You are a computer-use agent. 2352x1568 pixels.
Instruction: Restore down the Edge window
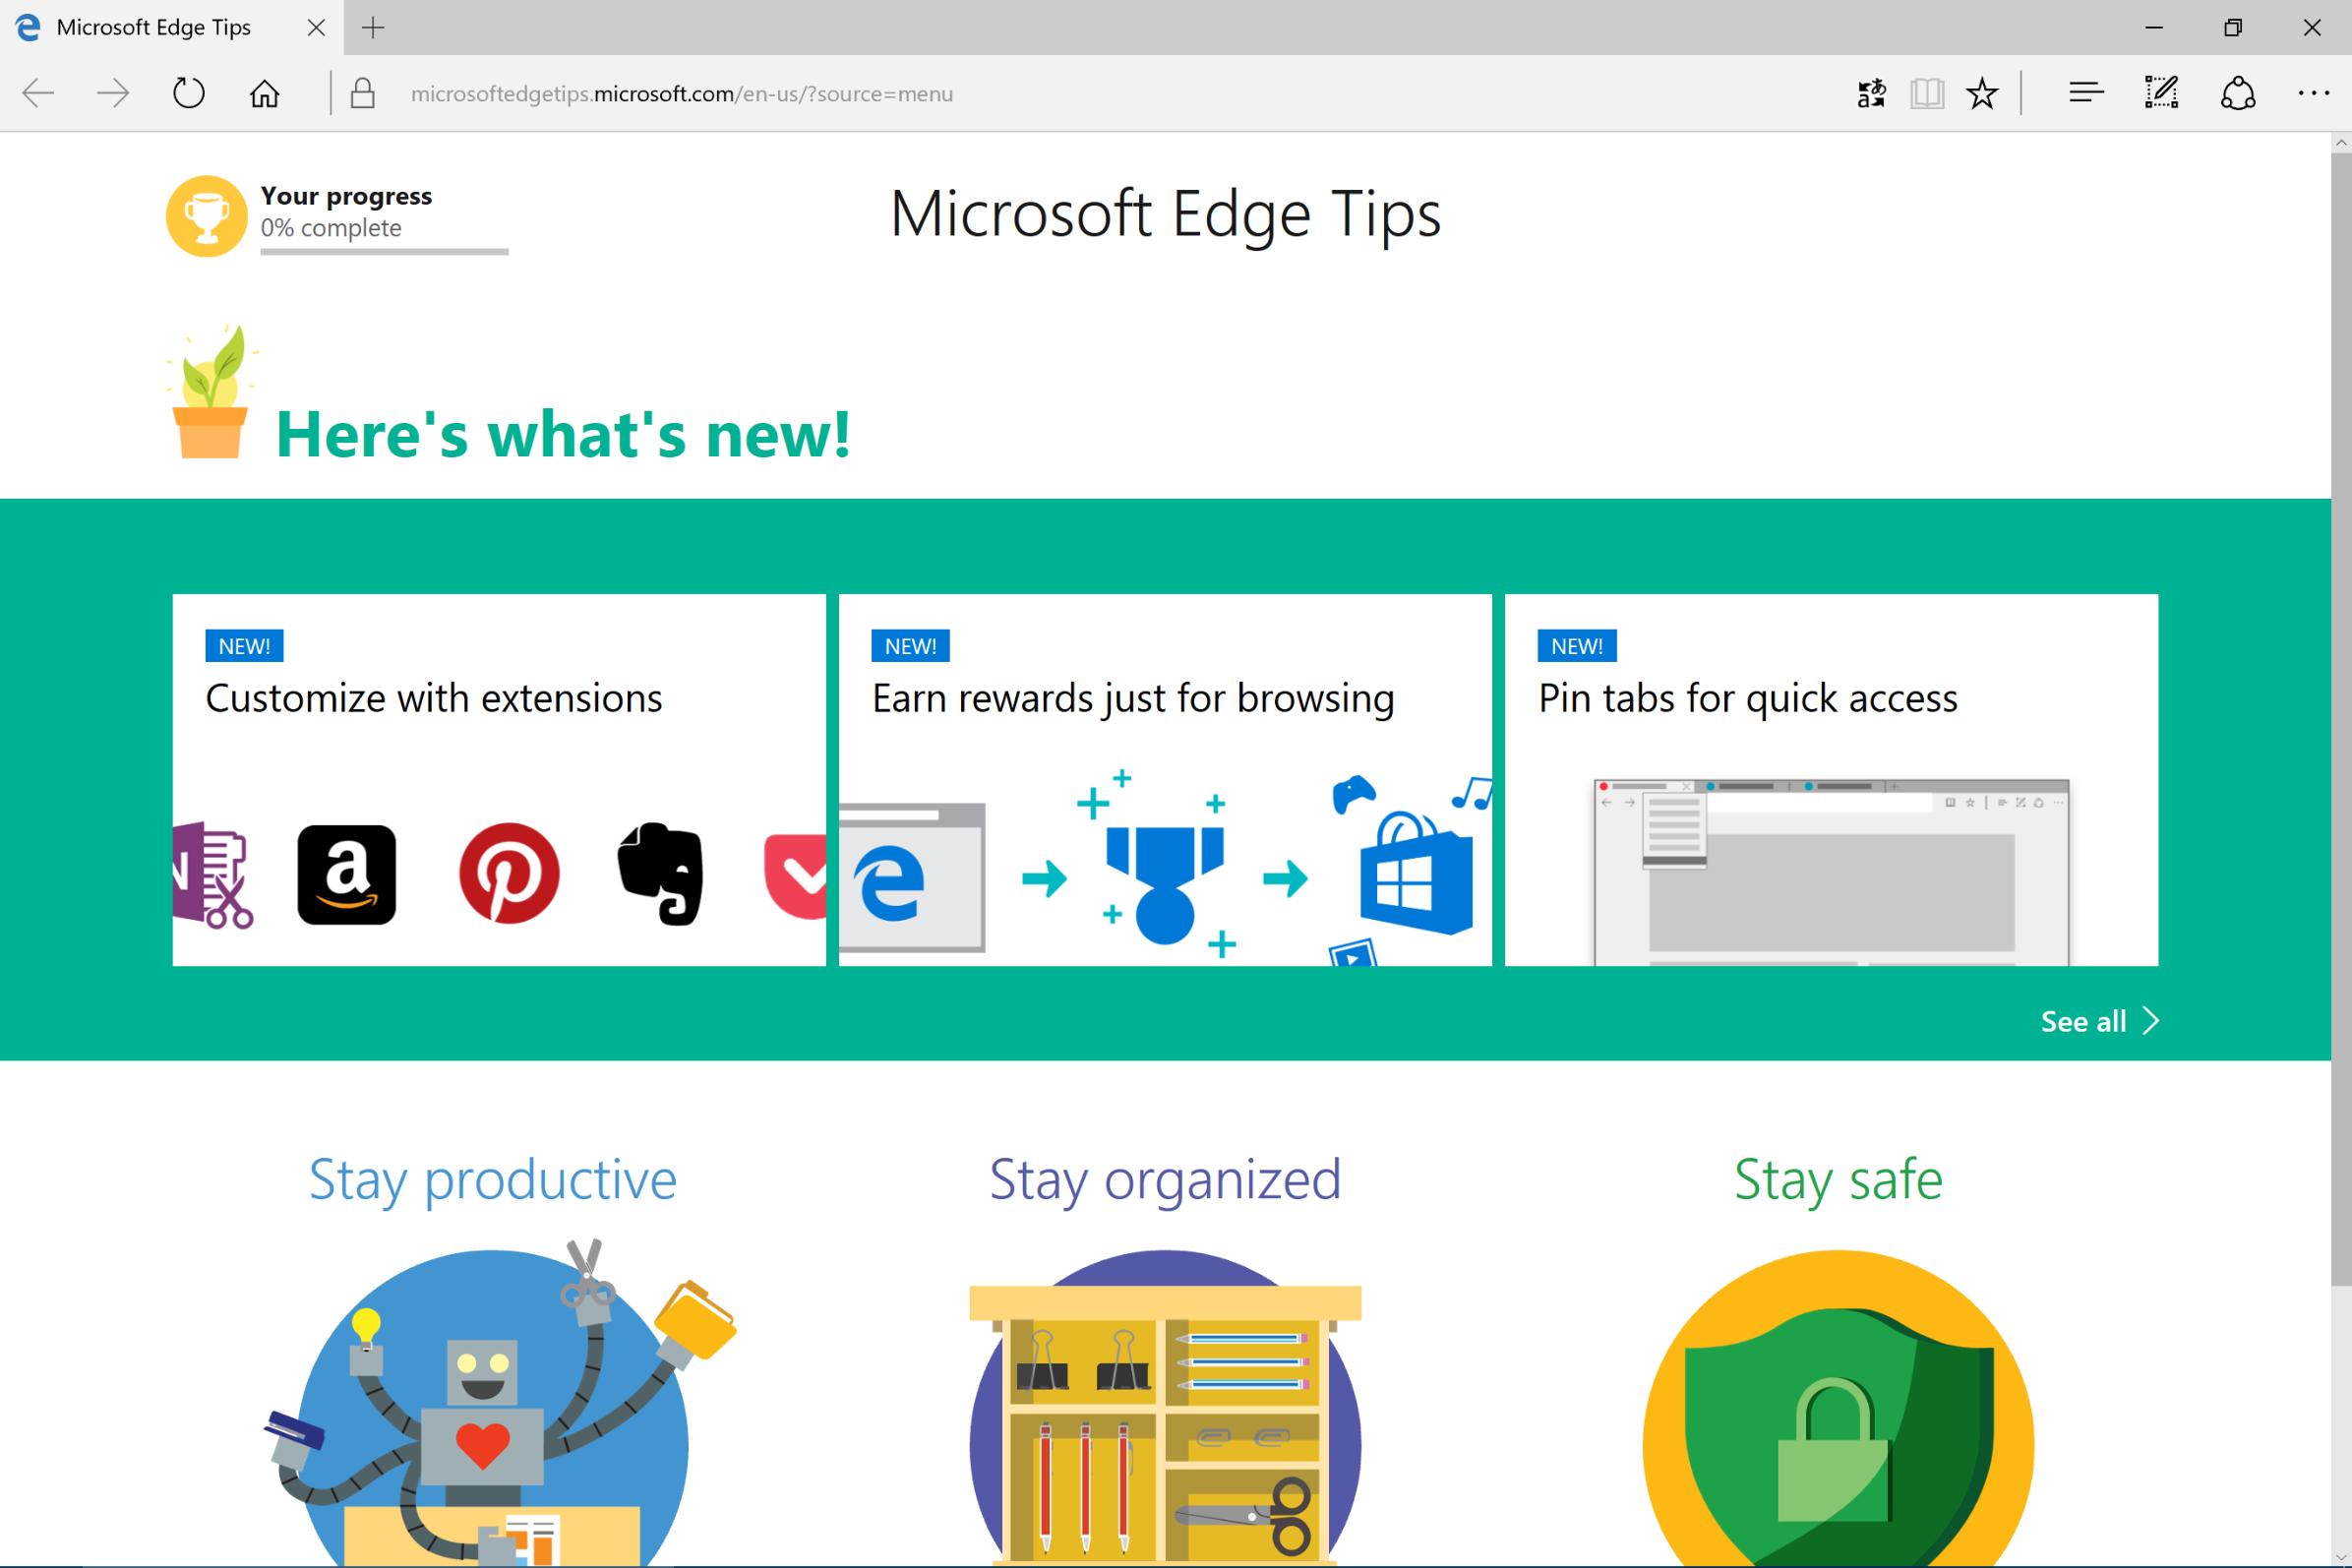(x=2233, y=27)
